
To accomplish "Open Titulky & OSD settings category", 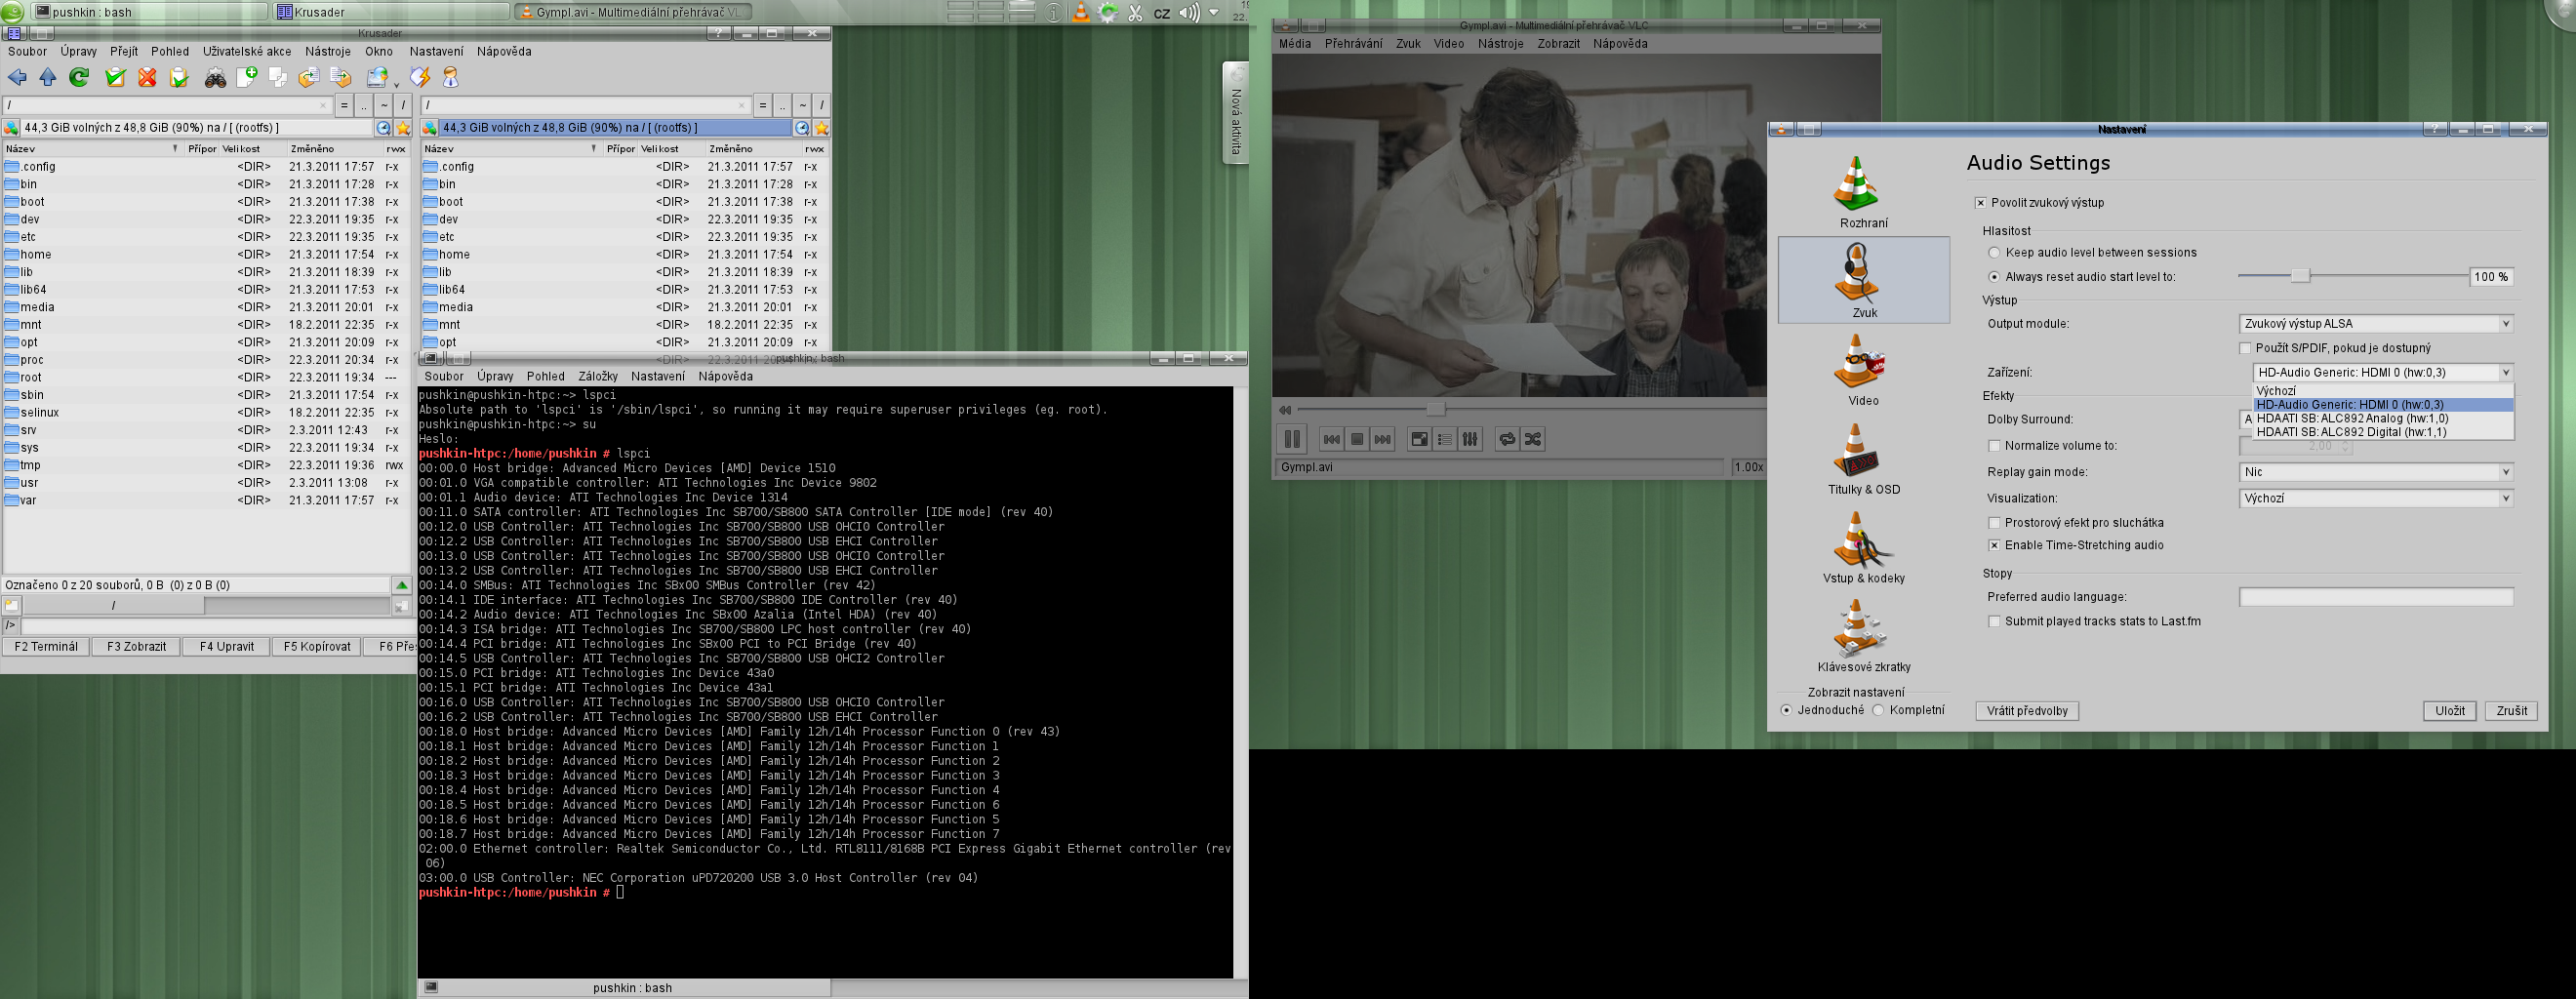I will [x=1863, y=458].
